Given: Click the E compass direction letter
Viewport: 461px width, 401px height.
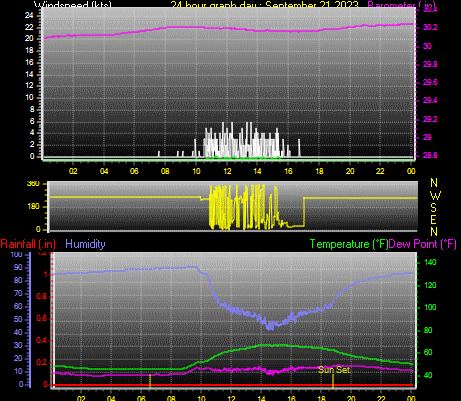Looking at the screenshot, I should 433,220.
